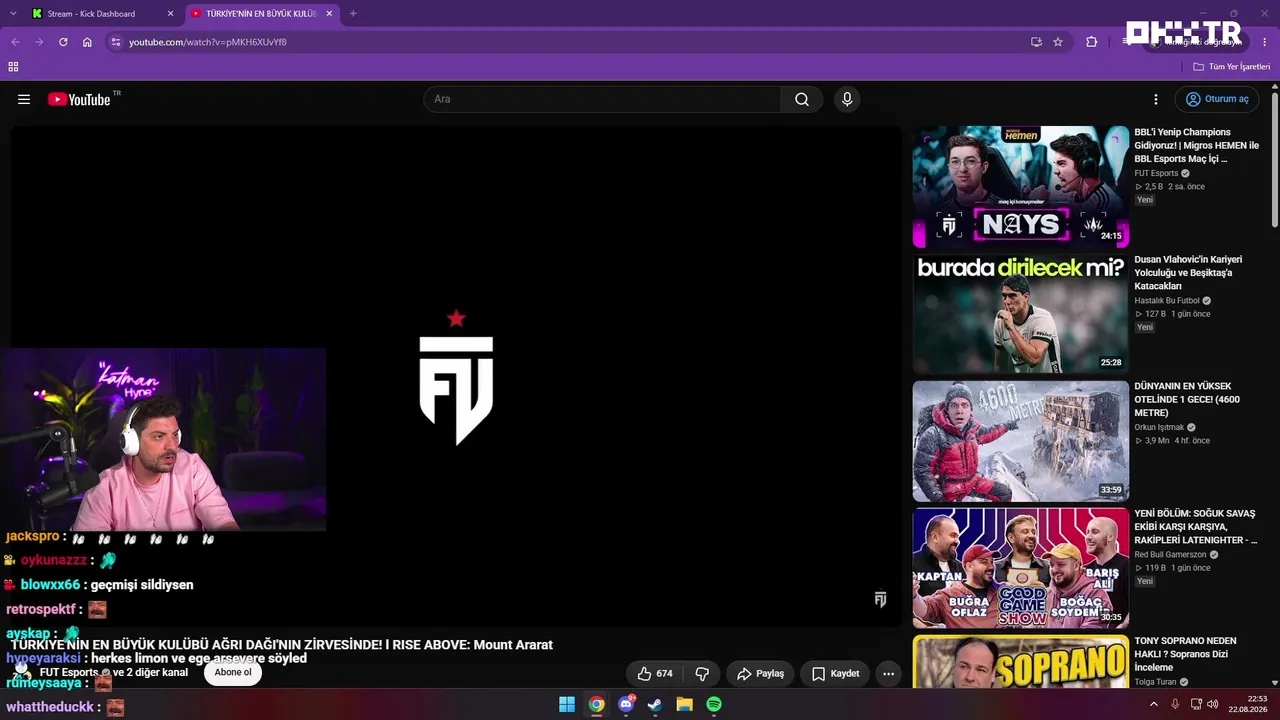Open more actions for the video
The height and width of the screenshot is (720, 1280).
point(888,674)
